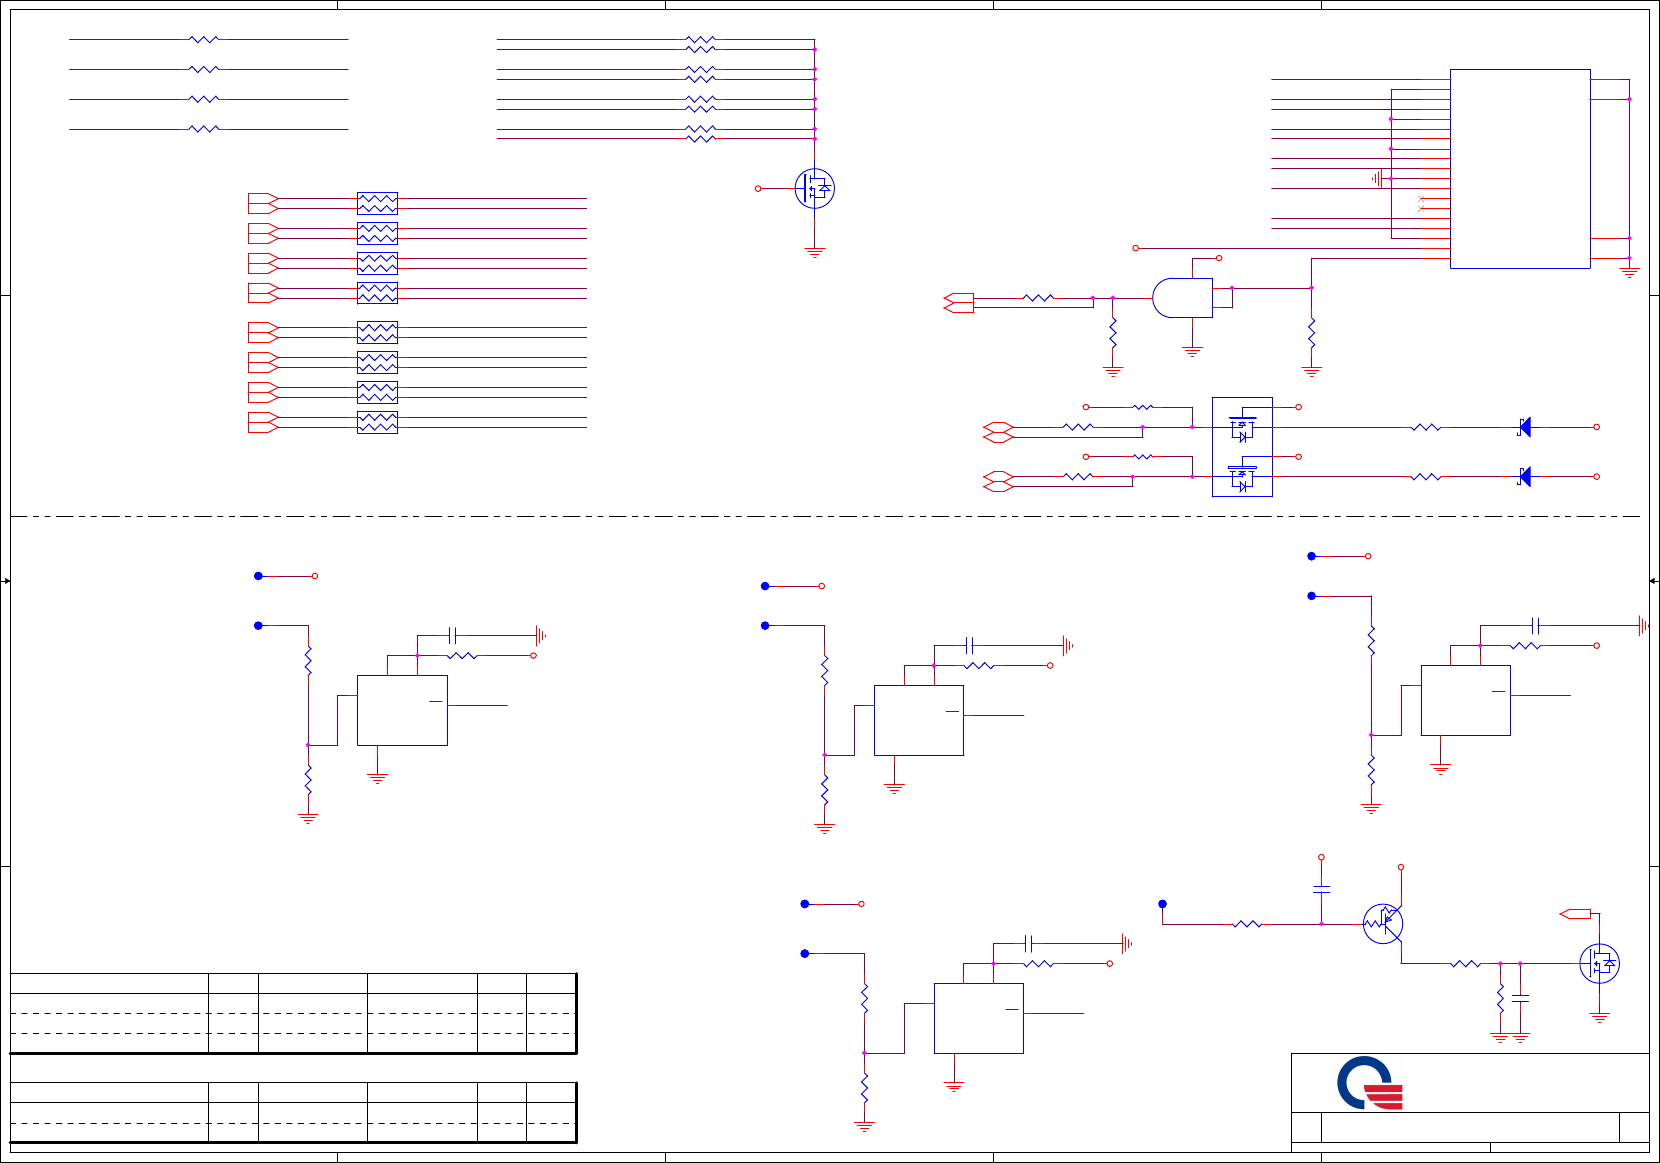Viewport: 1660px width, 1163px height.
Task: Click the MOSFET below the resistor bus
Action: [x=814, y=188]
